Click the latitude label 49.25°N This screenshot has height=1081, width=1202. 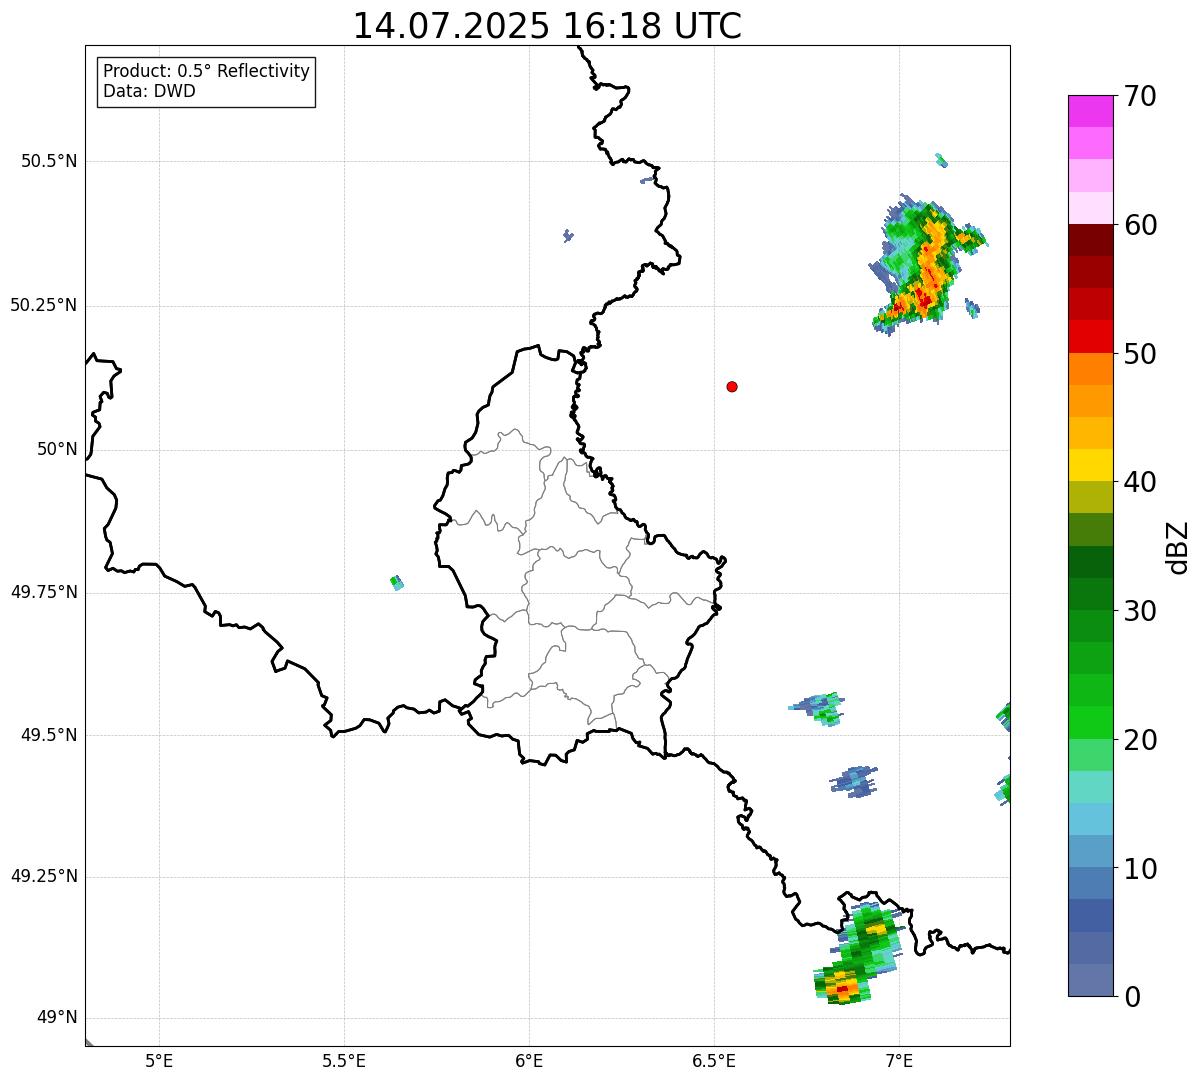[x=43, y=876]
